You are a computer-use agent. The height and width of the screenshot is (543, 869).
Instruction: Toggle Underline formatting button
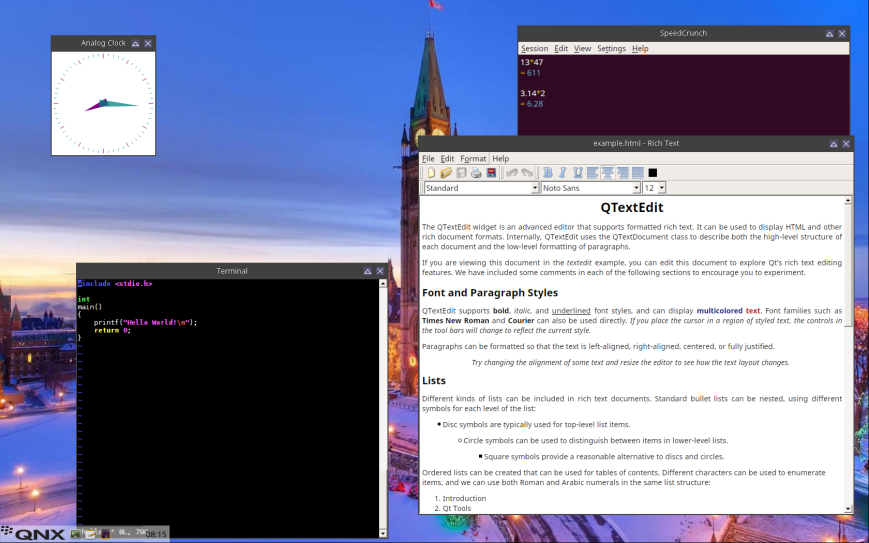(x=577, y=173)
